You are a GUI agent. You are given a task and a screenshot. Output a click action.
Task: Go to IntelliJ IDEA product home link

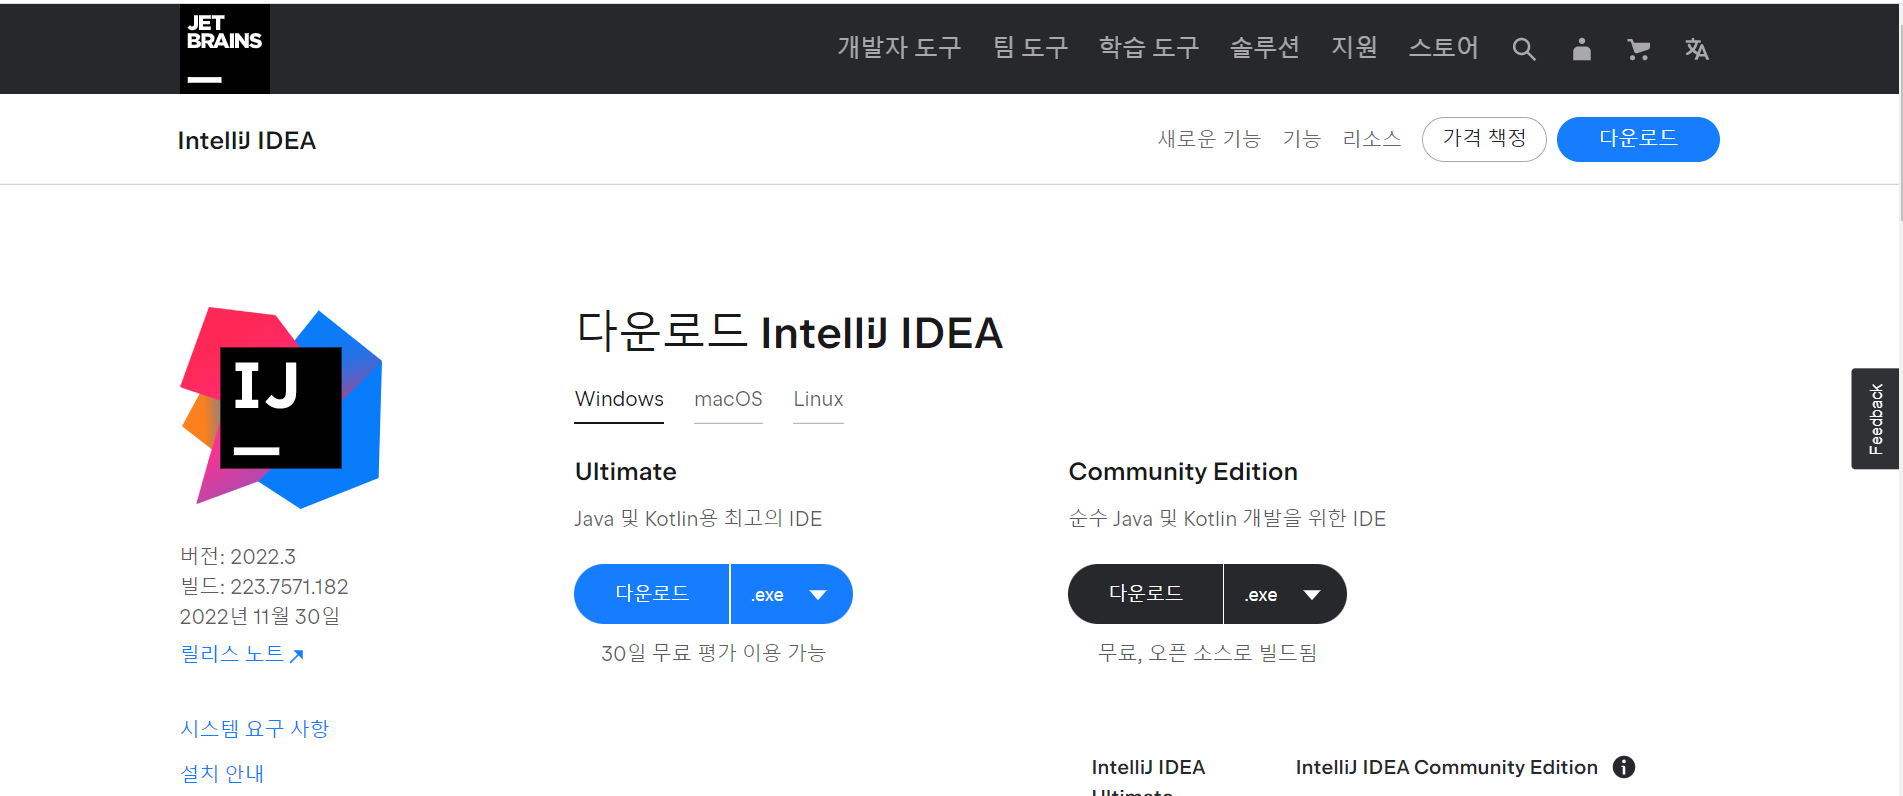(247, 141)
